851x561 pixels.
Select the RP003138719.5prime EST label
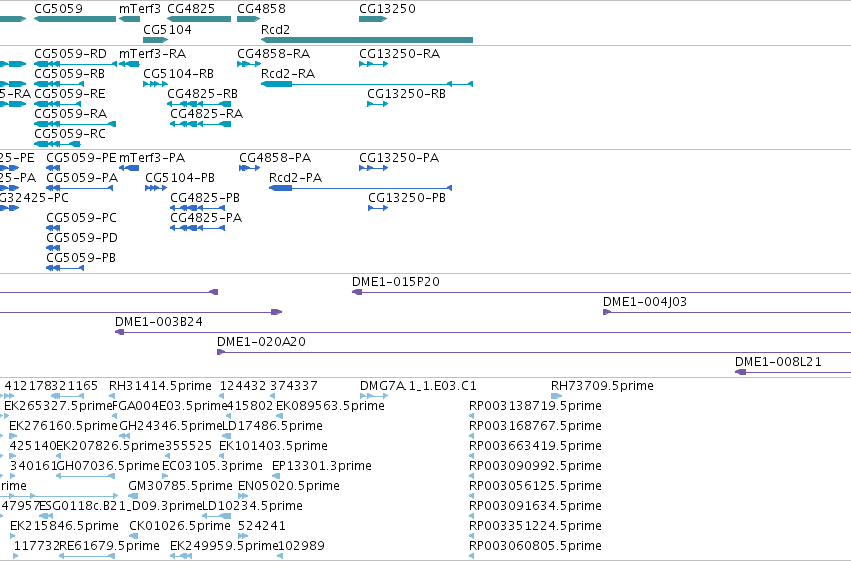point(535,406)
